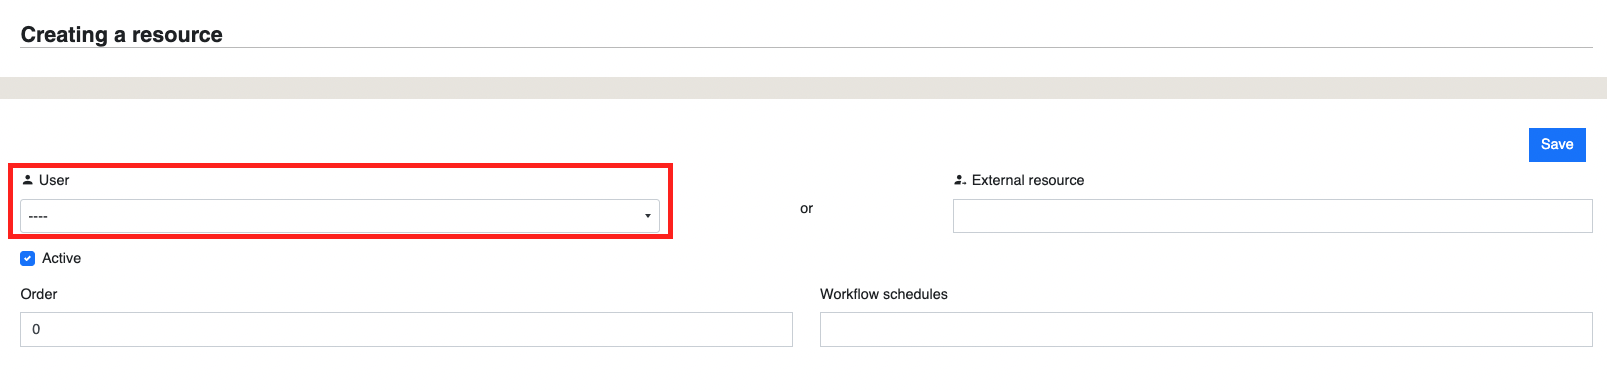This screenshot has height=391, width=1607.
Task: Click the grey bar under the heading
Action: [803, 88]
